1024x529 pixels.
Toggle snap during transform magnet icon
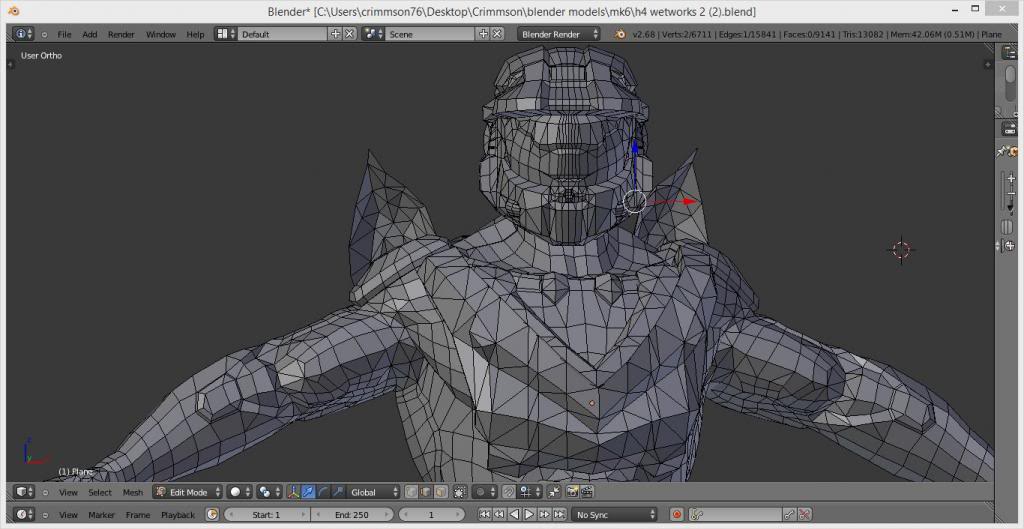coord(509,492)
